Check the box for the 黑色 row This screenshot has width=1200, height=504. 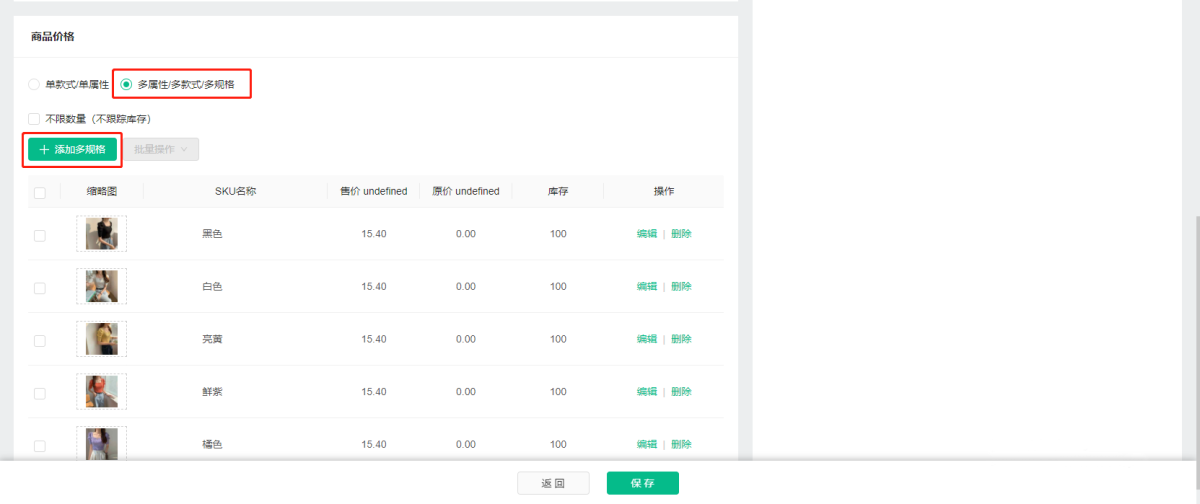coord(40,235)
